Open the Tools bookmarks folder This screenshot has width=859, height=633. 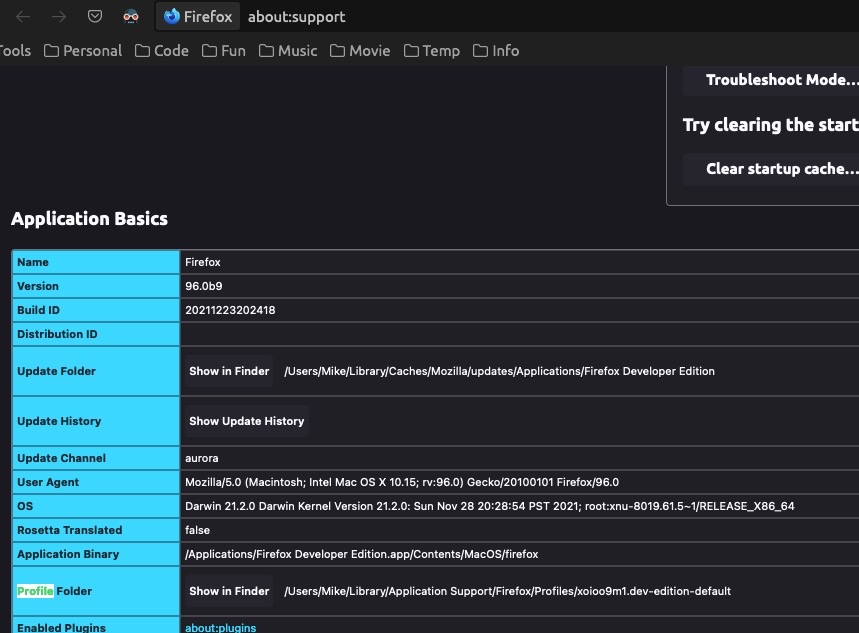click(15, 51)
